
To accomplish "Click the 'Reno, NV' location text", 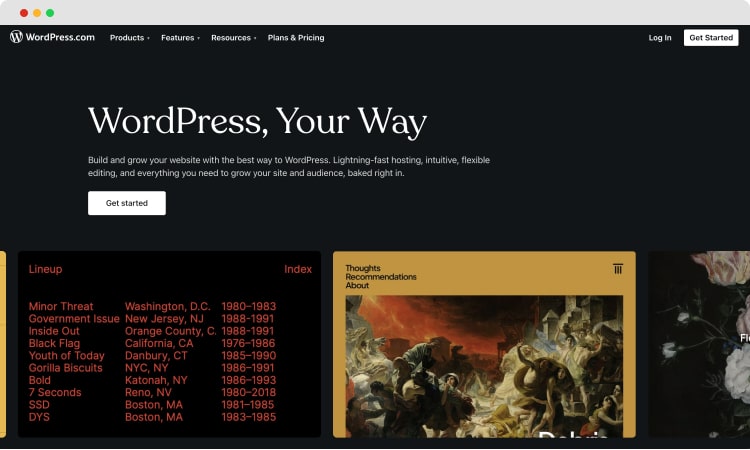I will click(x=148, y=392).
